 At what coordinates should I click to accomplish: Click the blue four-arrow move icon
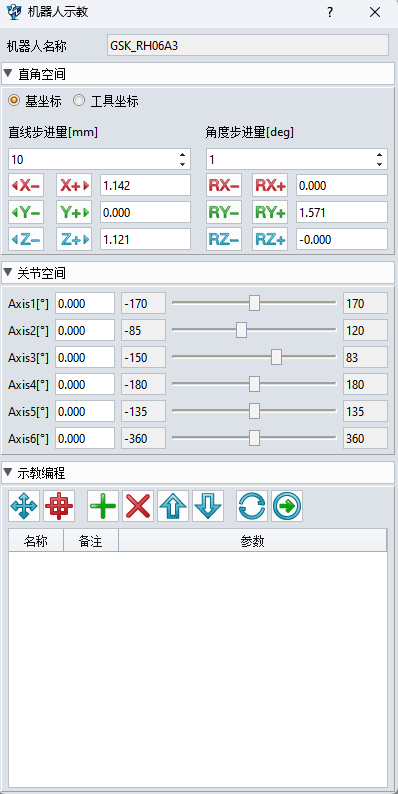pos(24,506)
